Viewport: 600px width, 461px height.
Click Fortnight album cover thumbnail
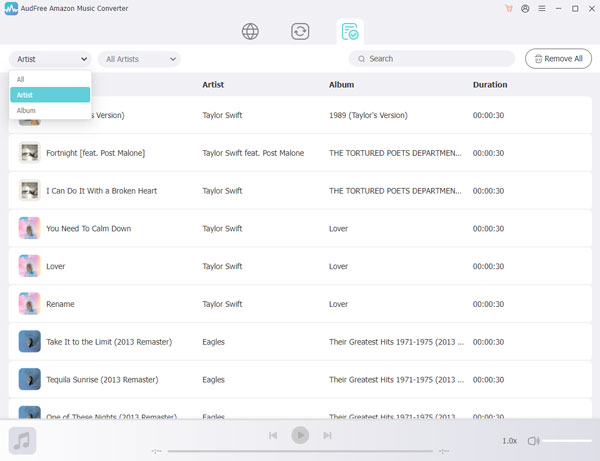point(29,153)
